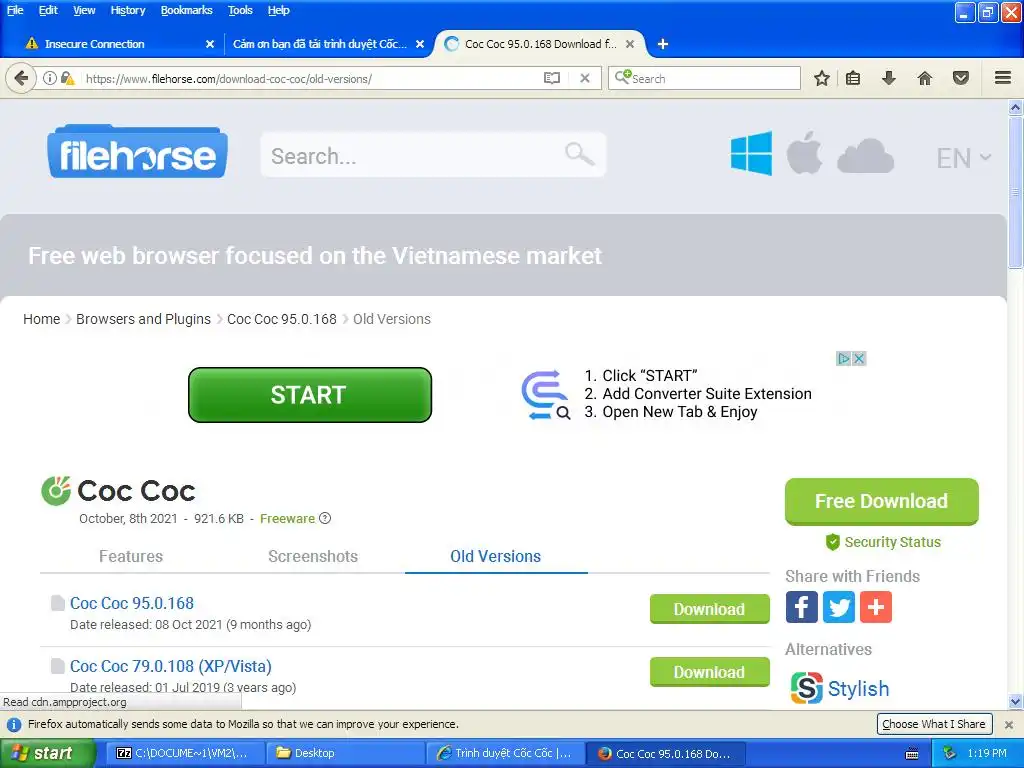The image size is (1024, 768).
Task: Open a new tab with plus button
Action: pos(663,44)
